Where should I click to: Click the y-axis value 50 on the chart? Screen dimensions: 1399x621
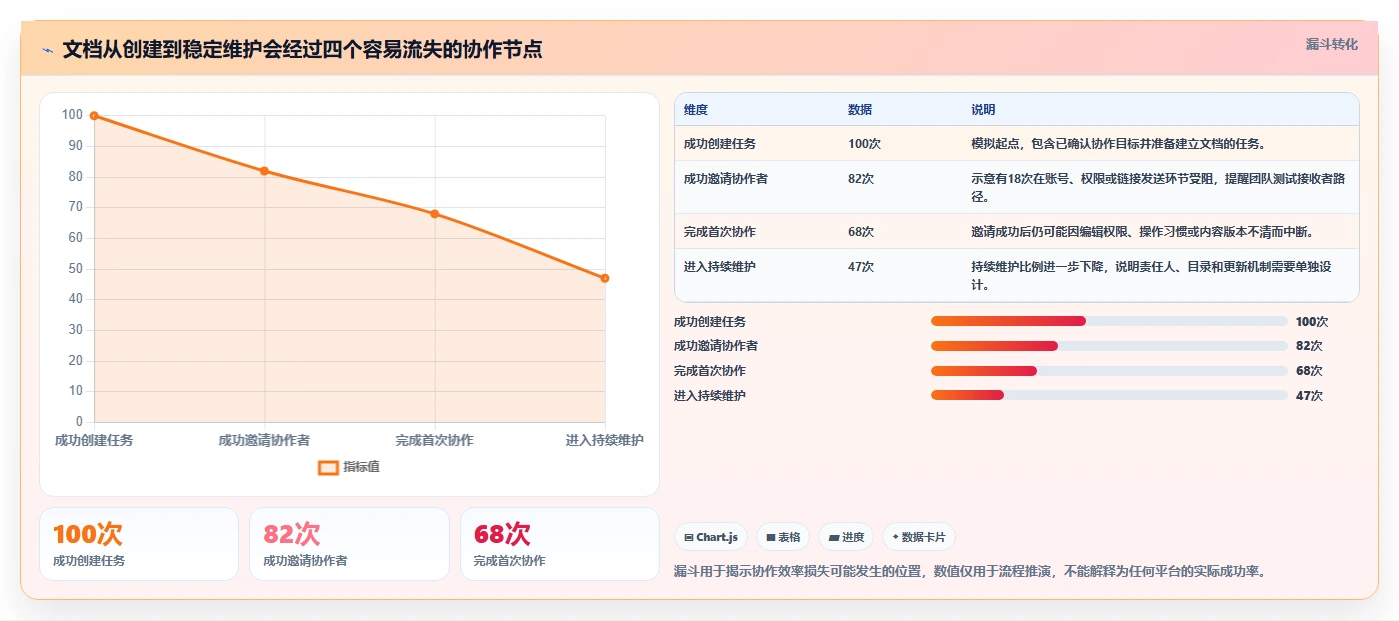click(75, 268)
